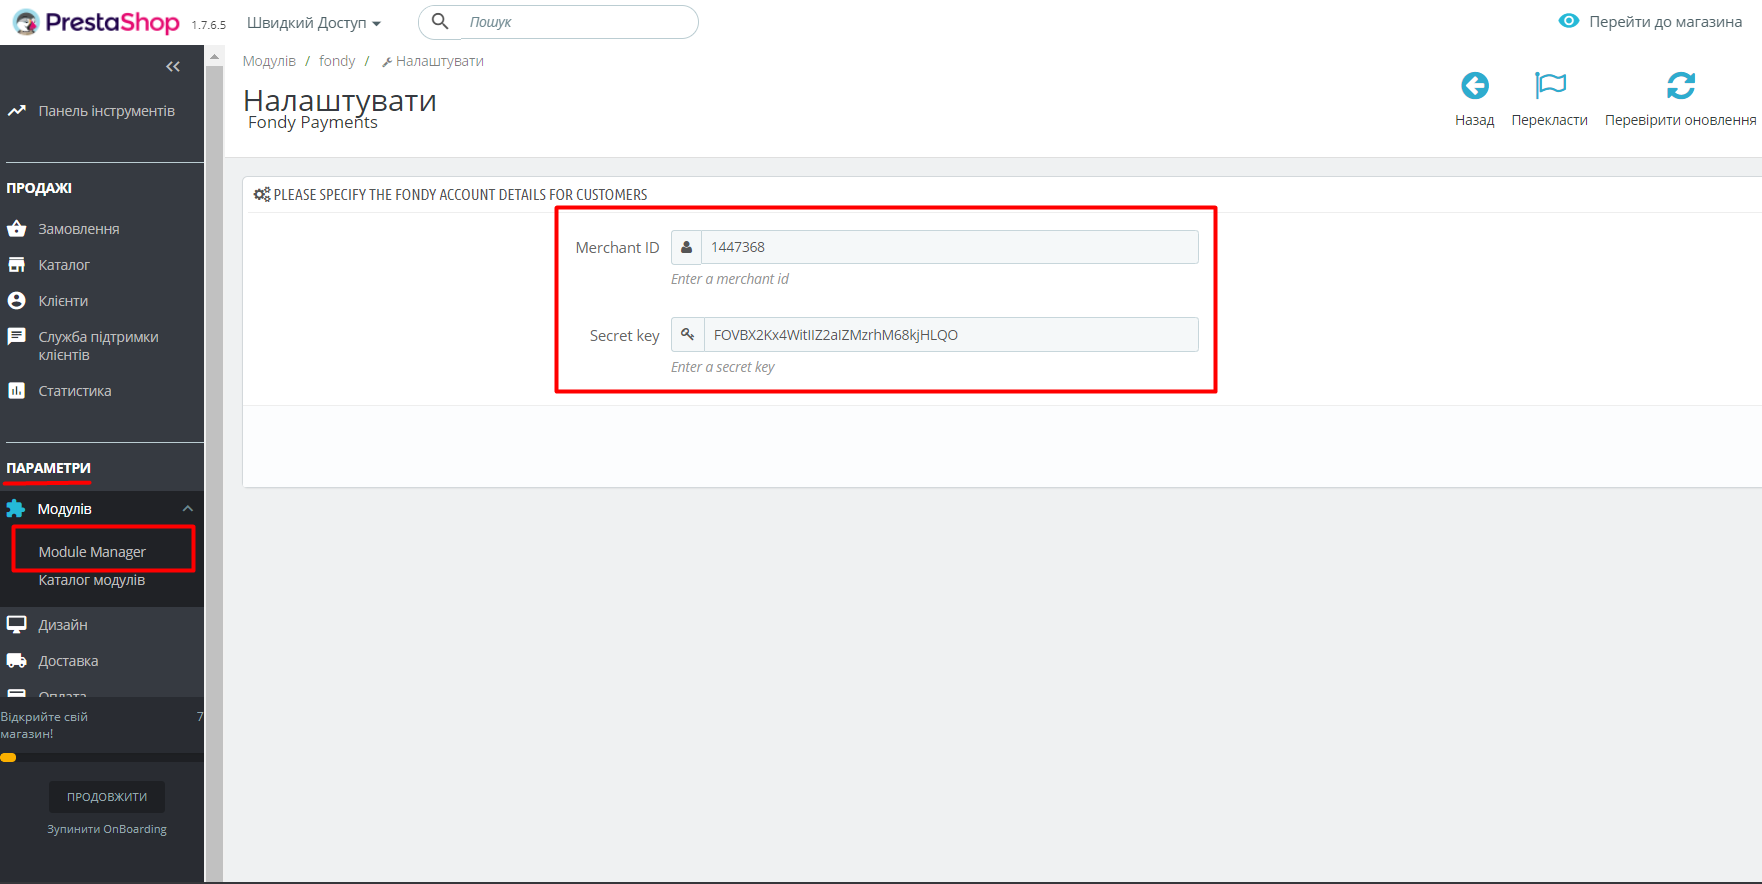Collapse the Модулів menu chevron

tap(187, 509)
